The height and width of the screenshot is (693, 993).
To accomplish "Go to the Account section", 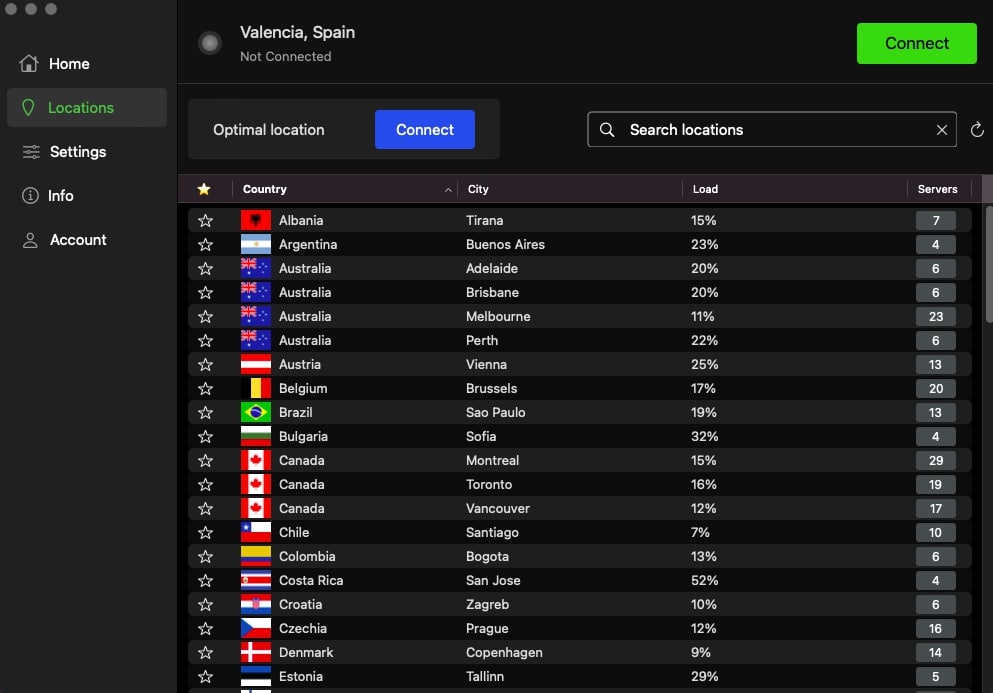I will 78,240.
